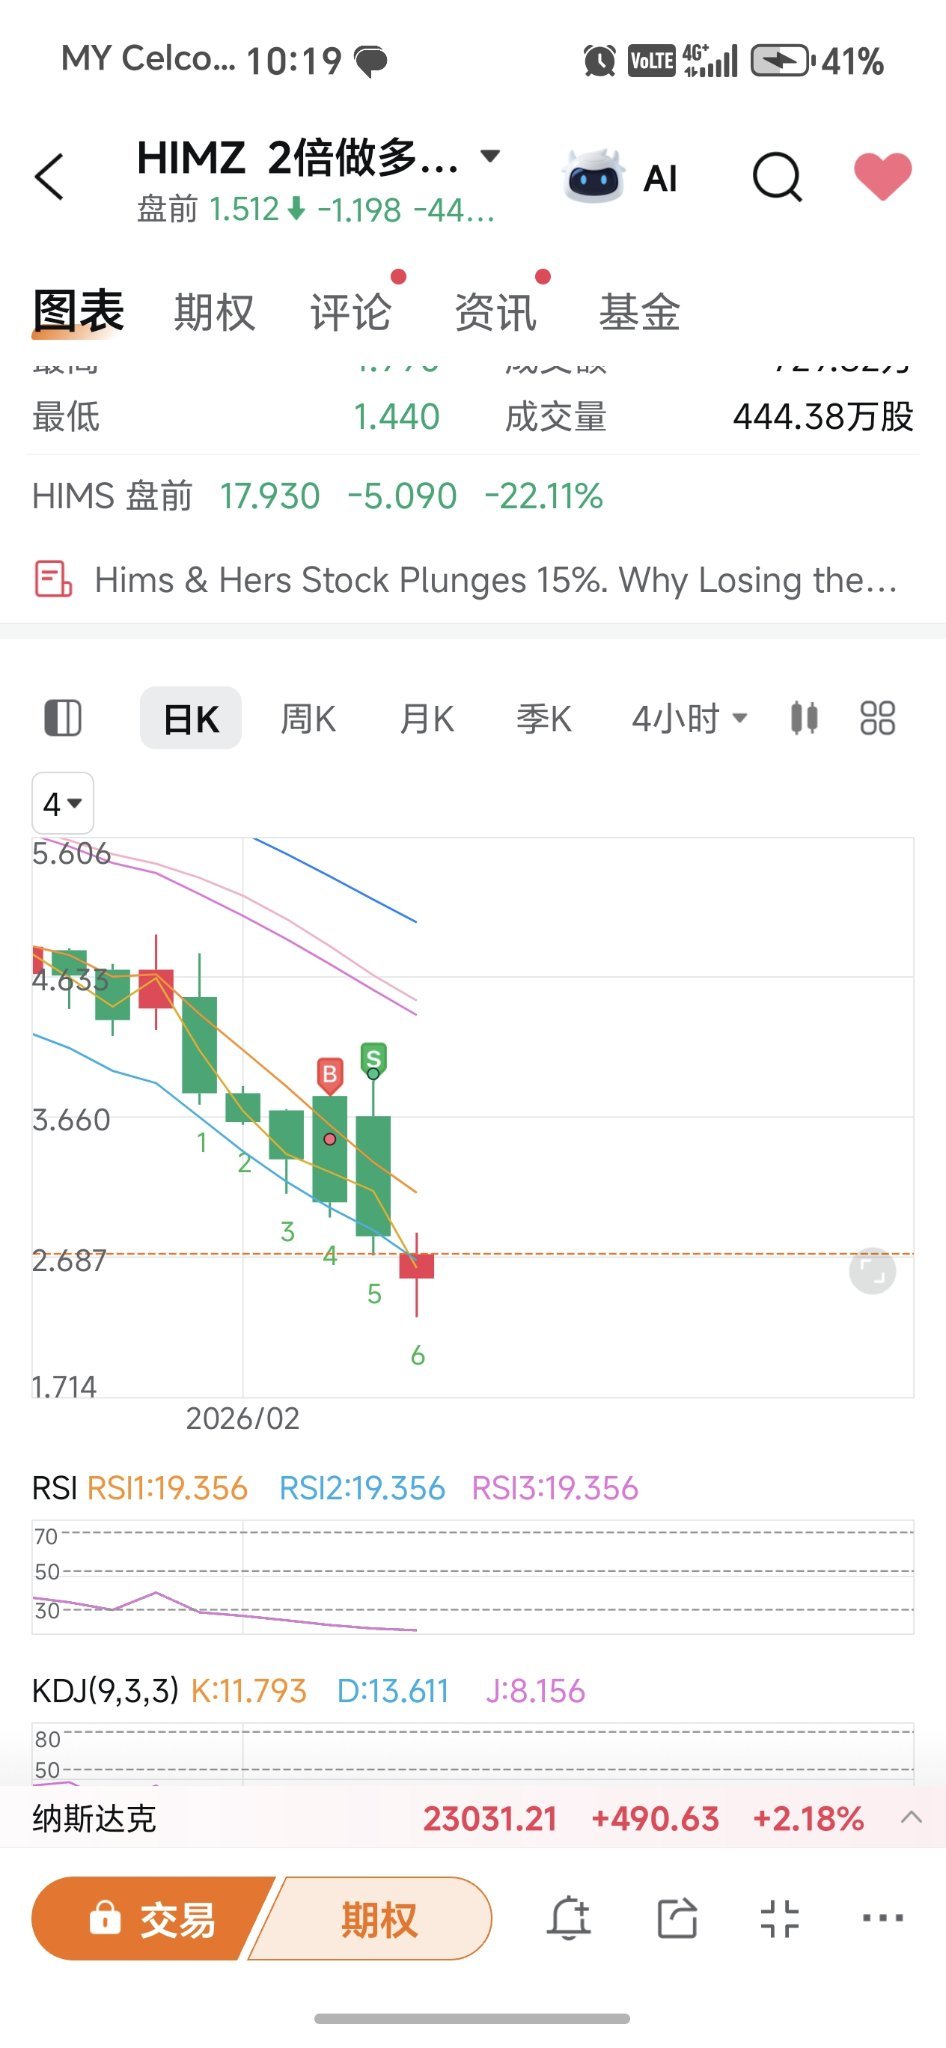Expand the HIMZ ticker dropdown arrow
The height and width of the screenshot is (2048, 946).
click(x=490, y=156)
